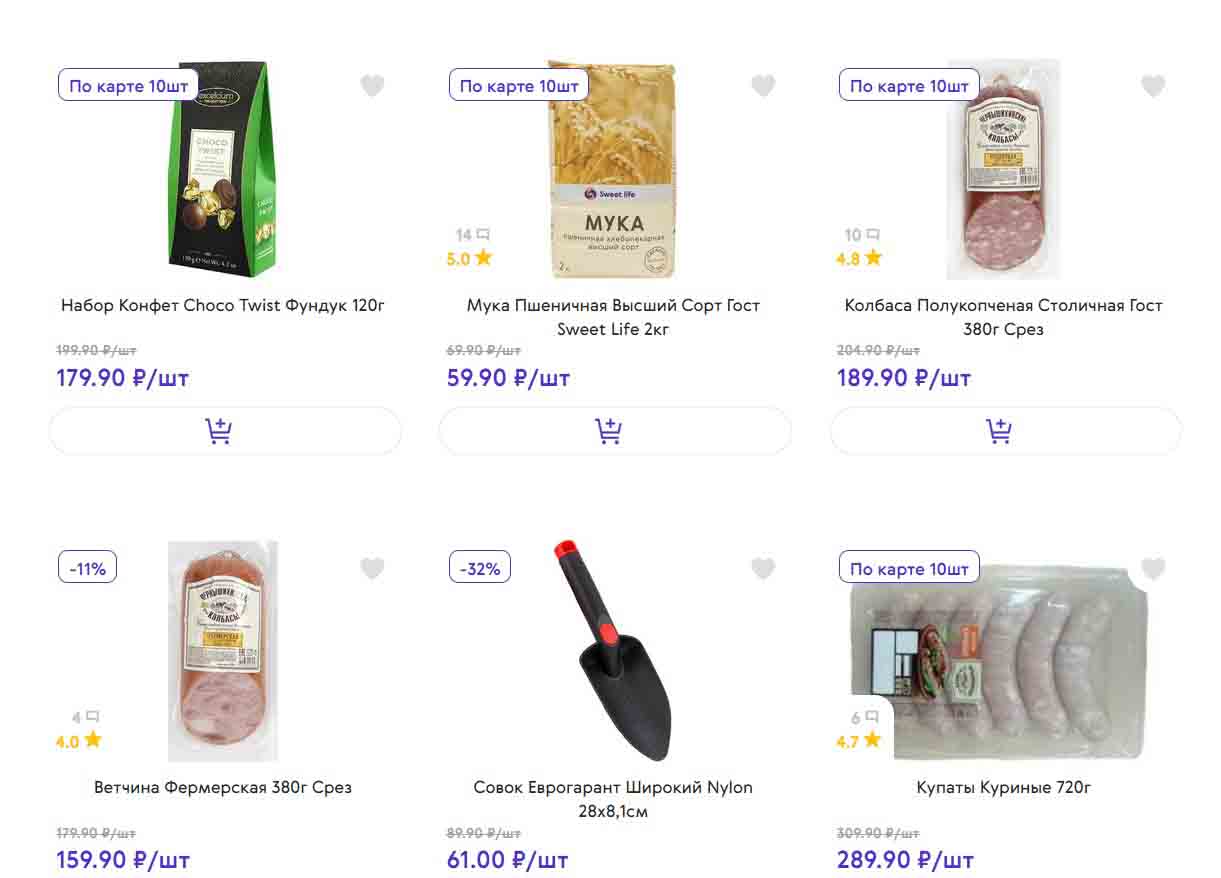This screenshot has width=1221, height=878.
Task: Open Совок Еврогарант Широкий Nylon link
Action: pos(613,798)
